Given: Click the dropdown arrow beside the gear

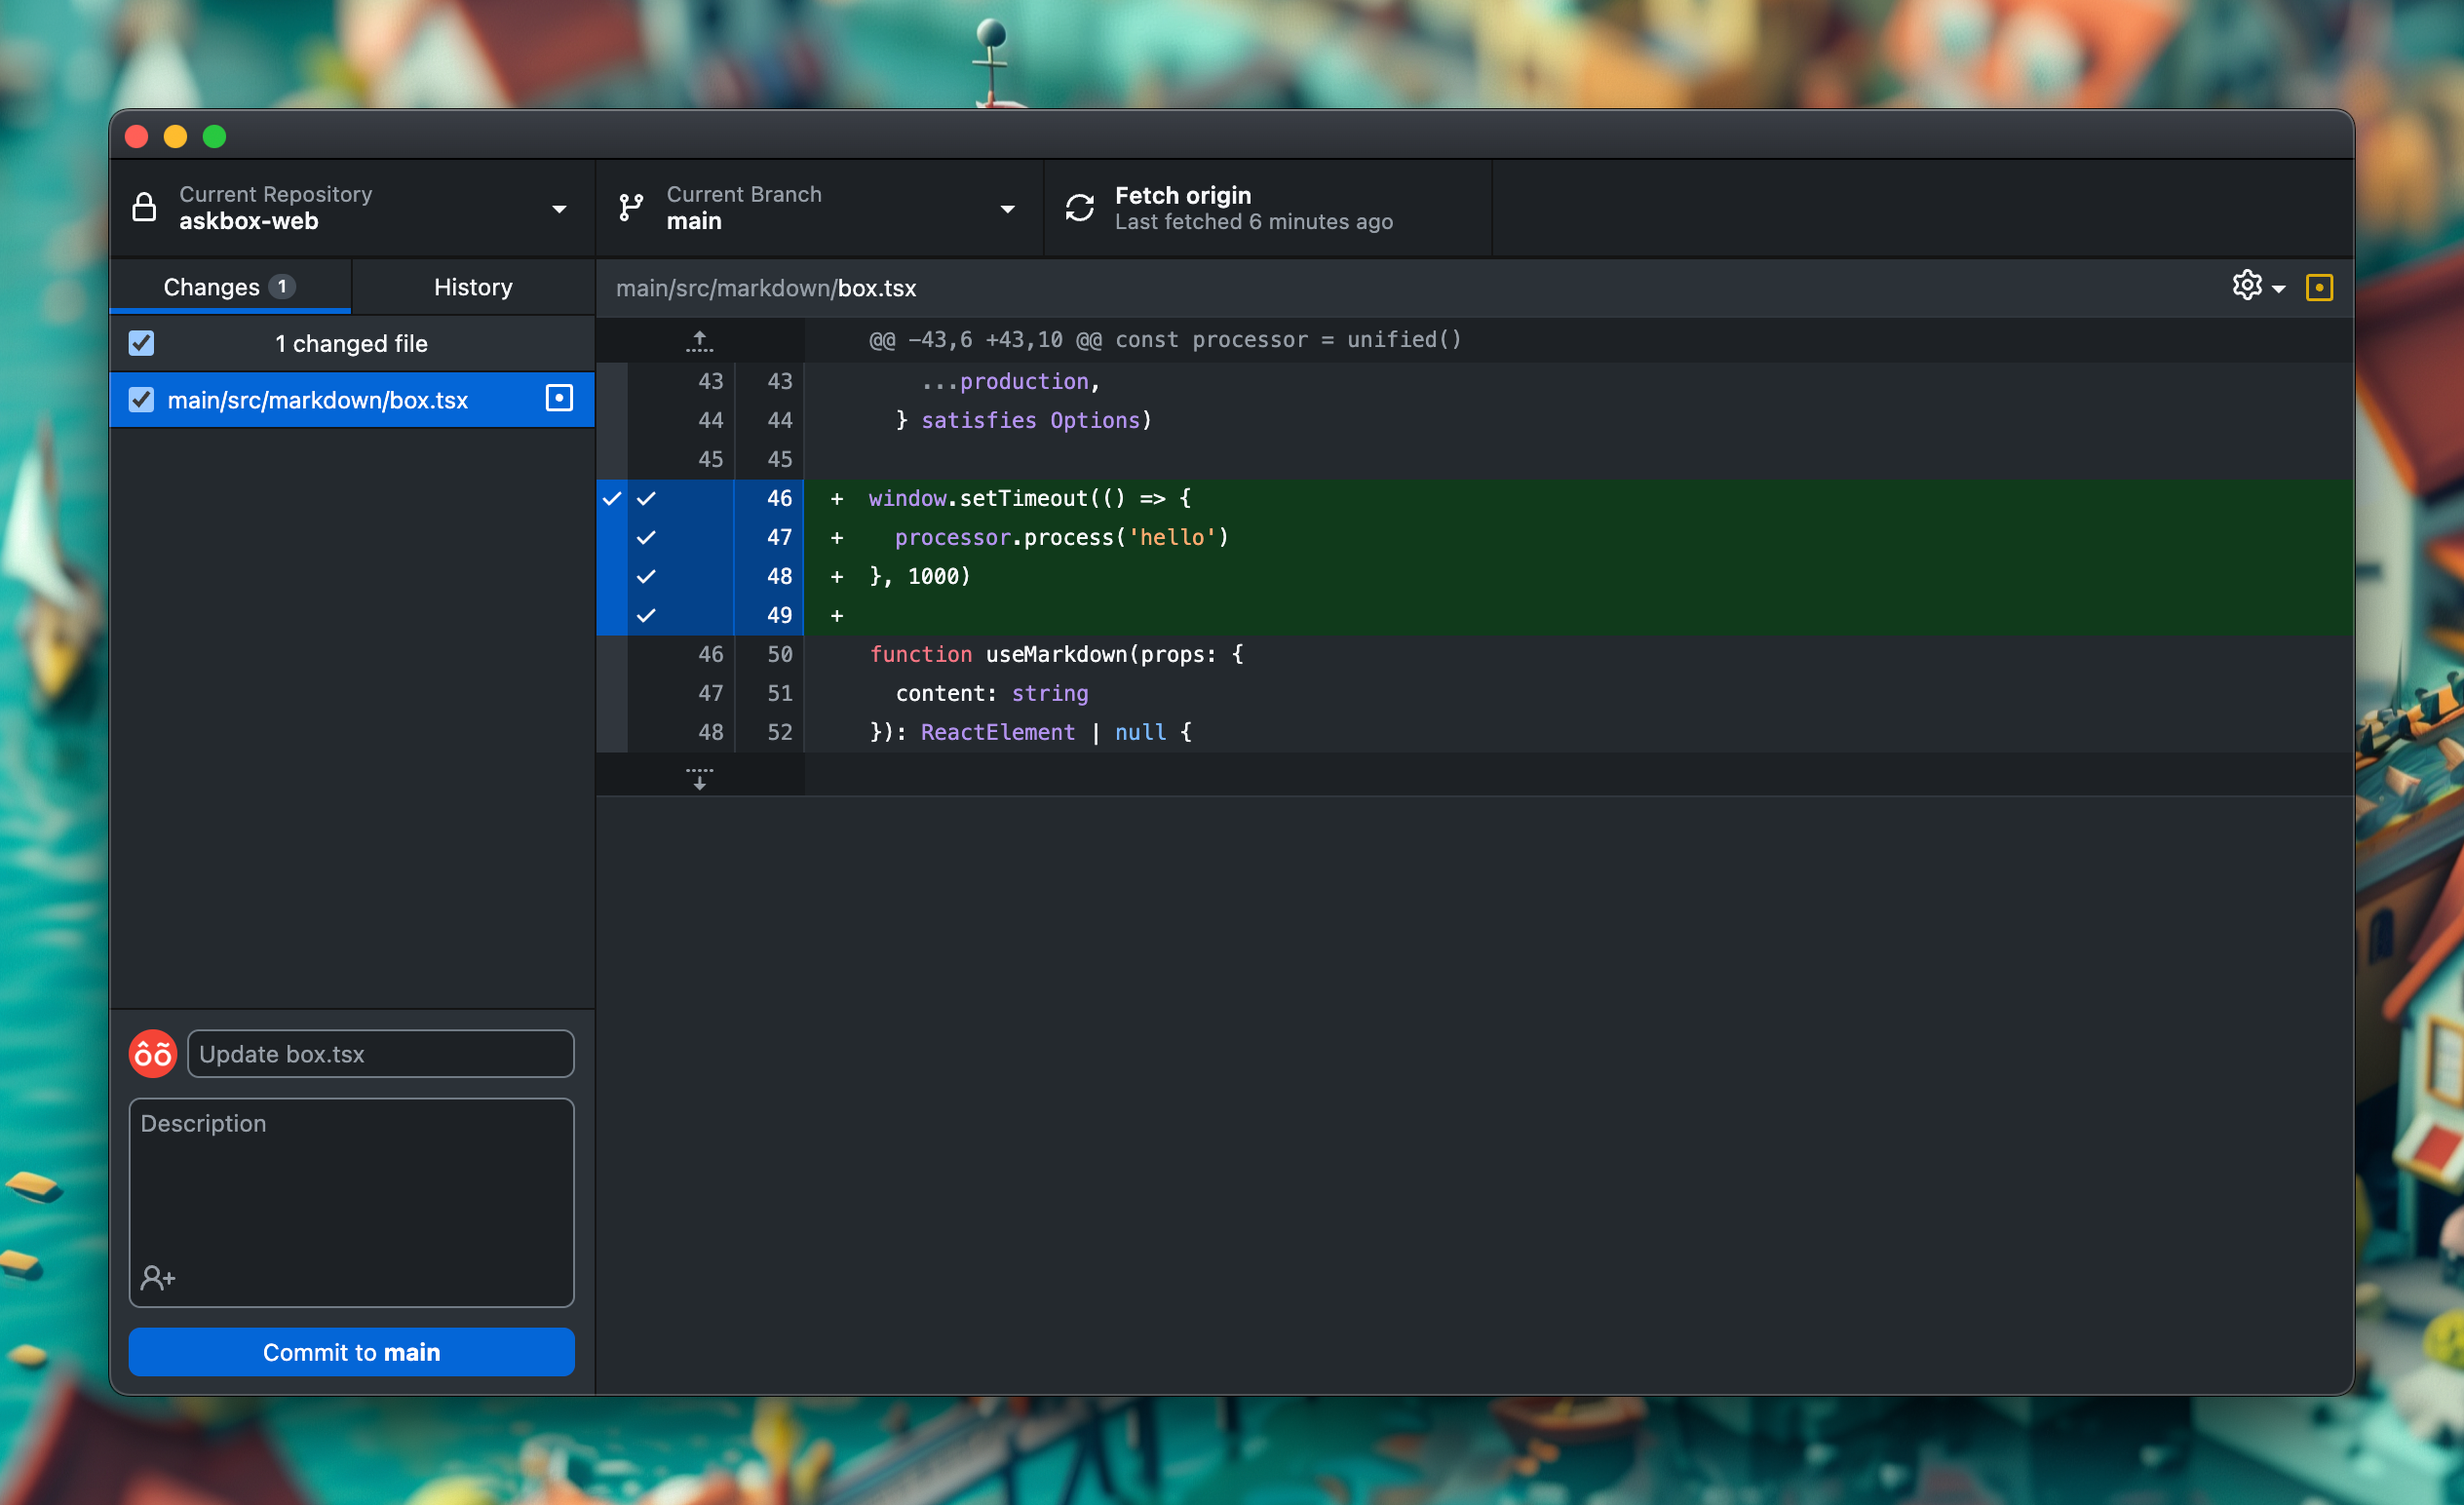Looking at the screenshot, I should (2279, 289).
